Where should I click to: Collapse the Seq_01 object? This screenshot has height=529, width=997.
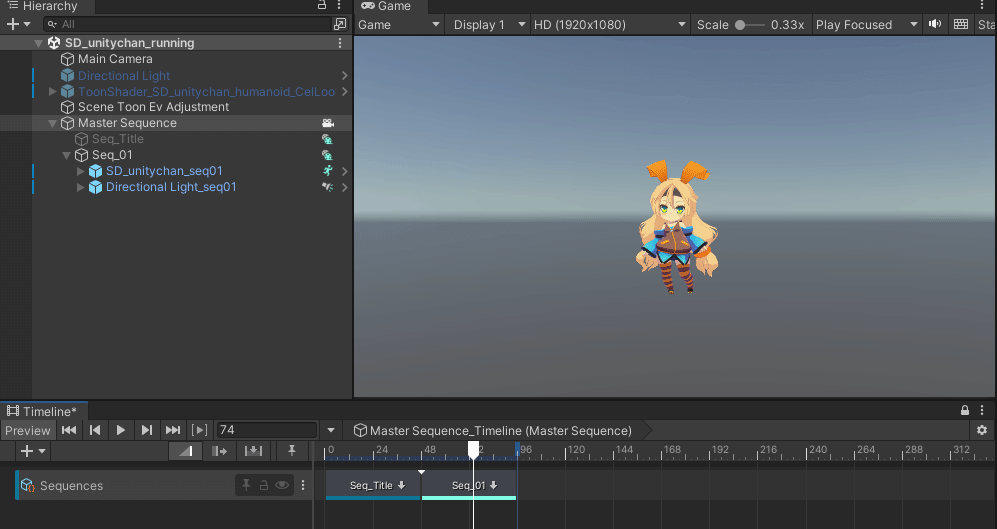point(66,155)
